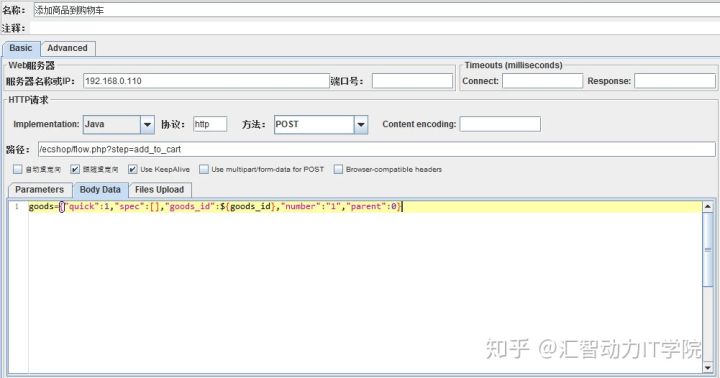720x378 pixels.
Task: Click the 端口号 port number field
Action: coord(412,81)
